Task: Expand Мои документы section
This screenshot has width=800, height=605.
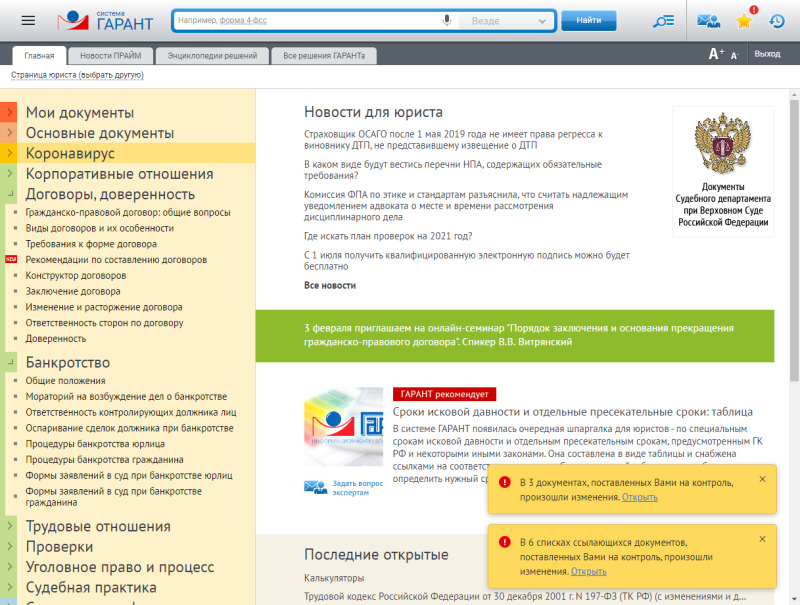Action: (9, 112)
